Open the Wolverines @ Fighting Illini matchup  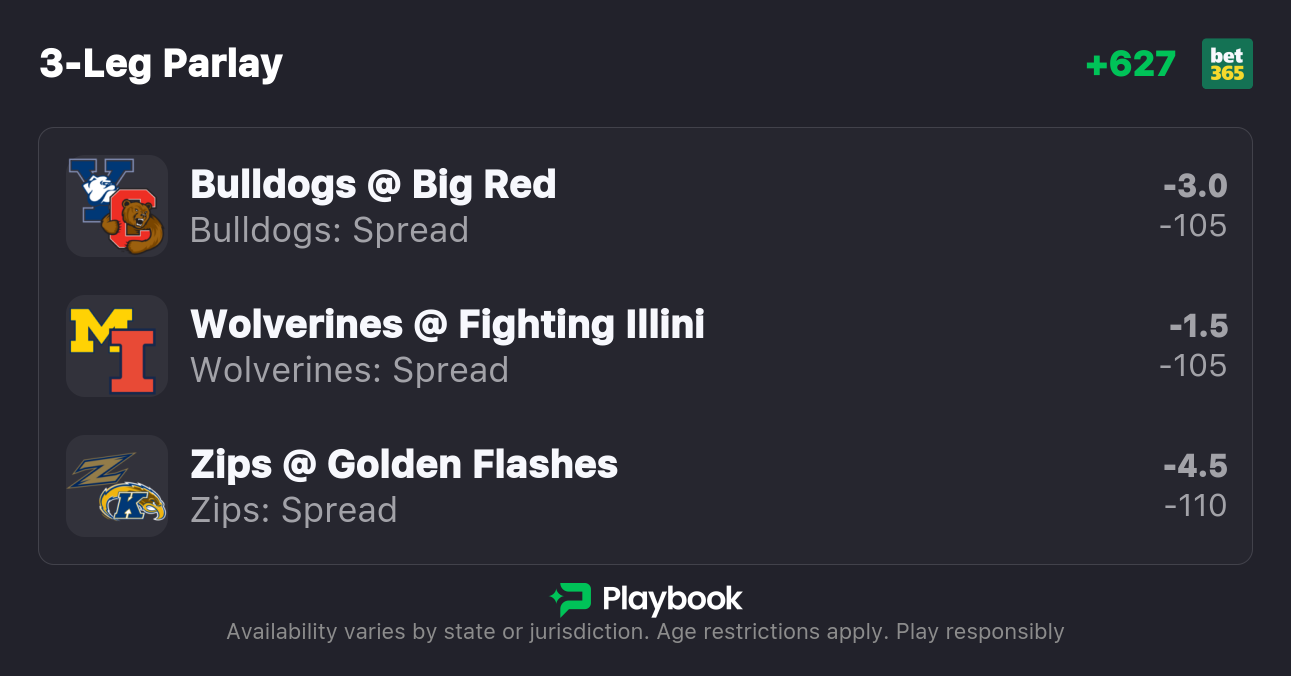tap(447, 325)
